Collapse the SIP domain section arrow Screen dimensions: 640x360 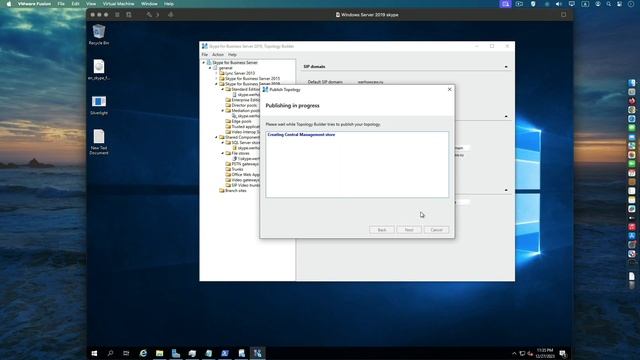506,67
